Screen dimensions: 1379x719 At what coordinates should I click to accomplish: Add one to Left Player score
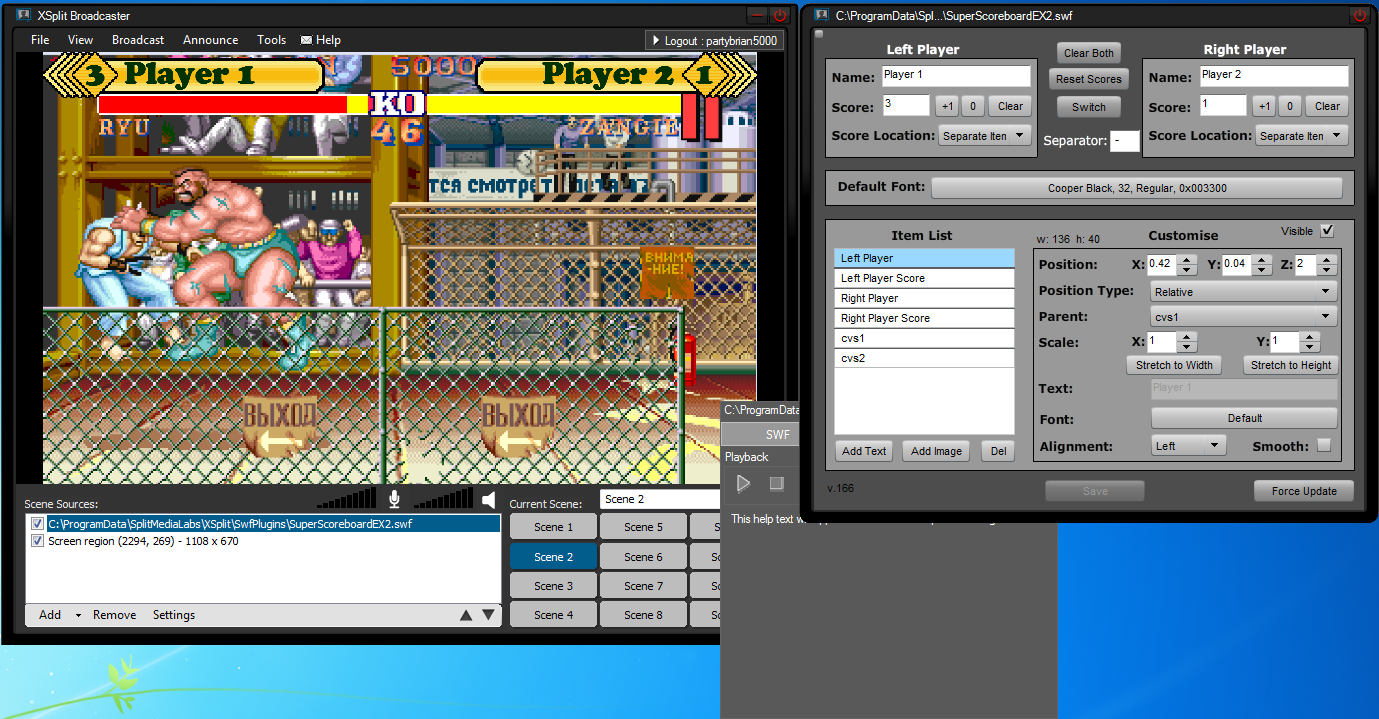click(947, 106)
